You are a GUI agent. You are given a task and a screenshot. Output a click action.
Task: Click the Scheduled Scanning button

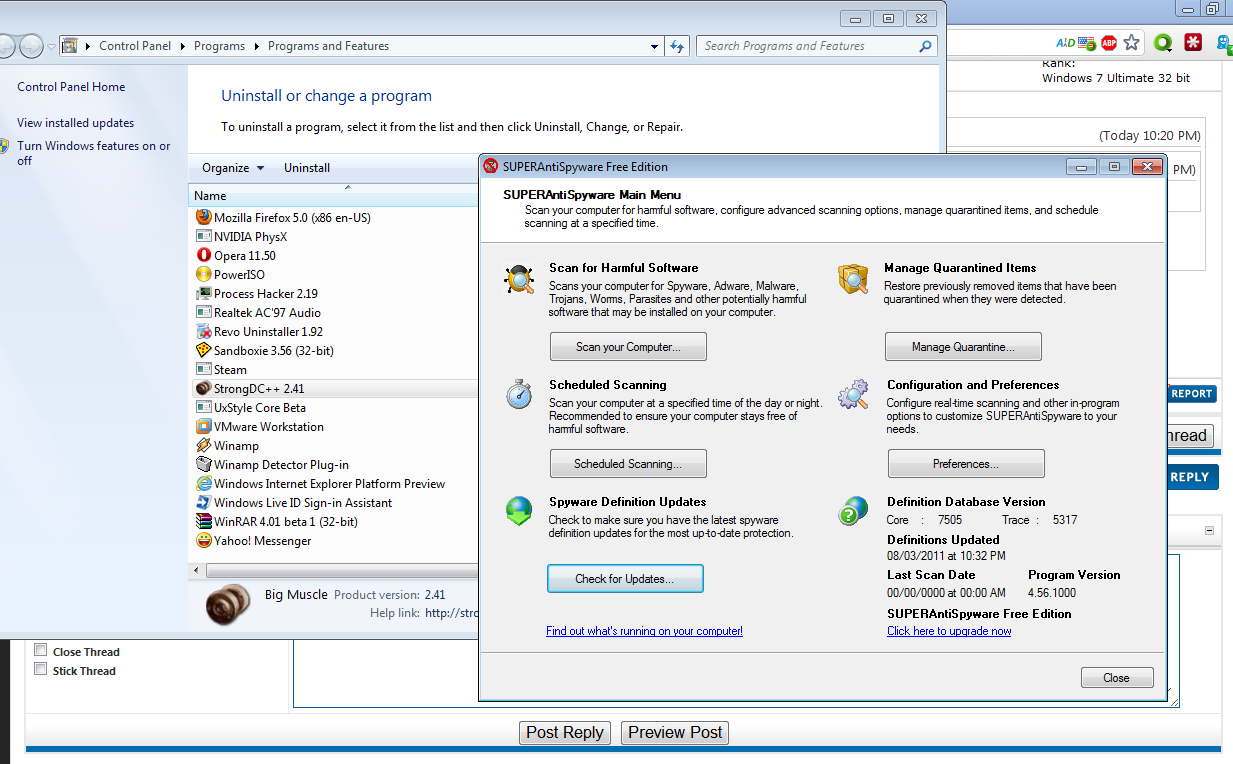coord(628,464)
